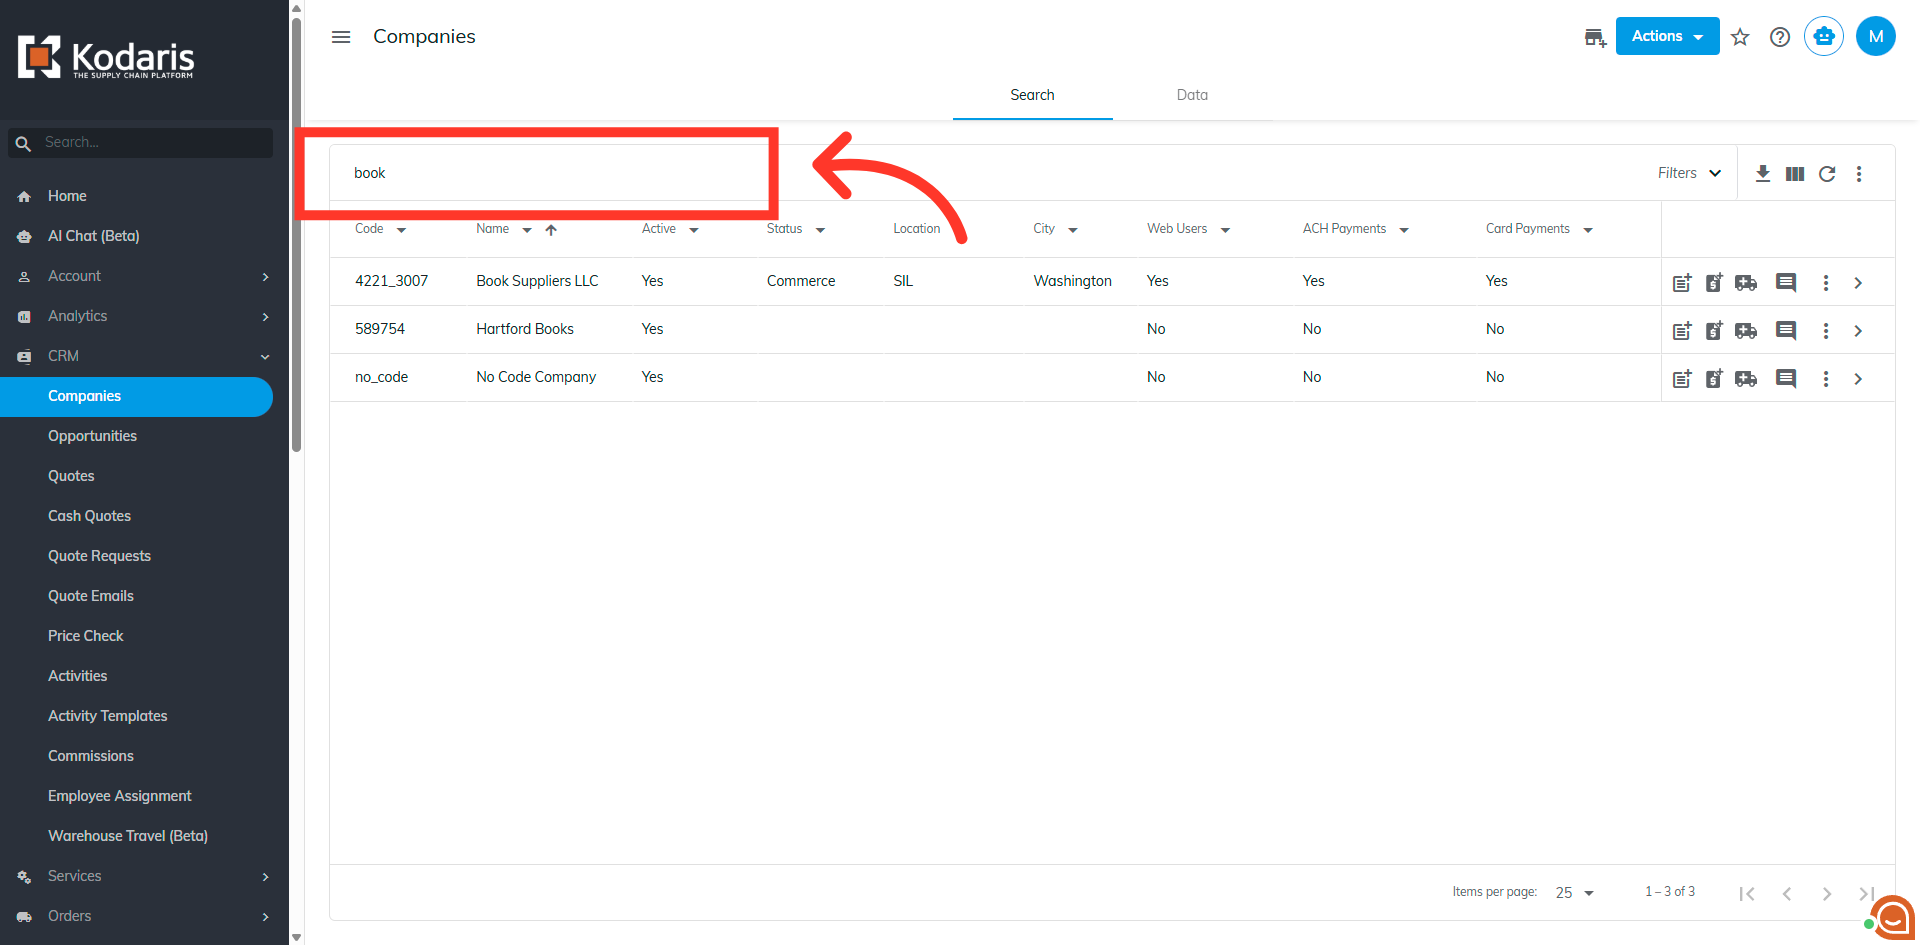
Task: Open table more-options vertical dots
Action: (1859, 174)
